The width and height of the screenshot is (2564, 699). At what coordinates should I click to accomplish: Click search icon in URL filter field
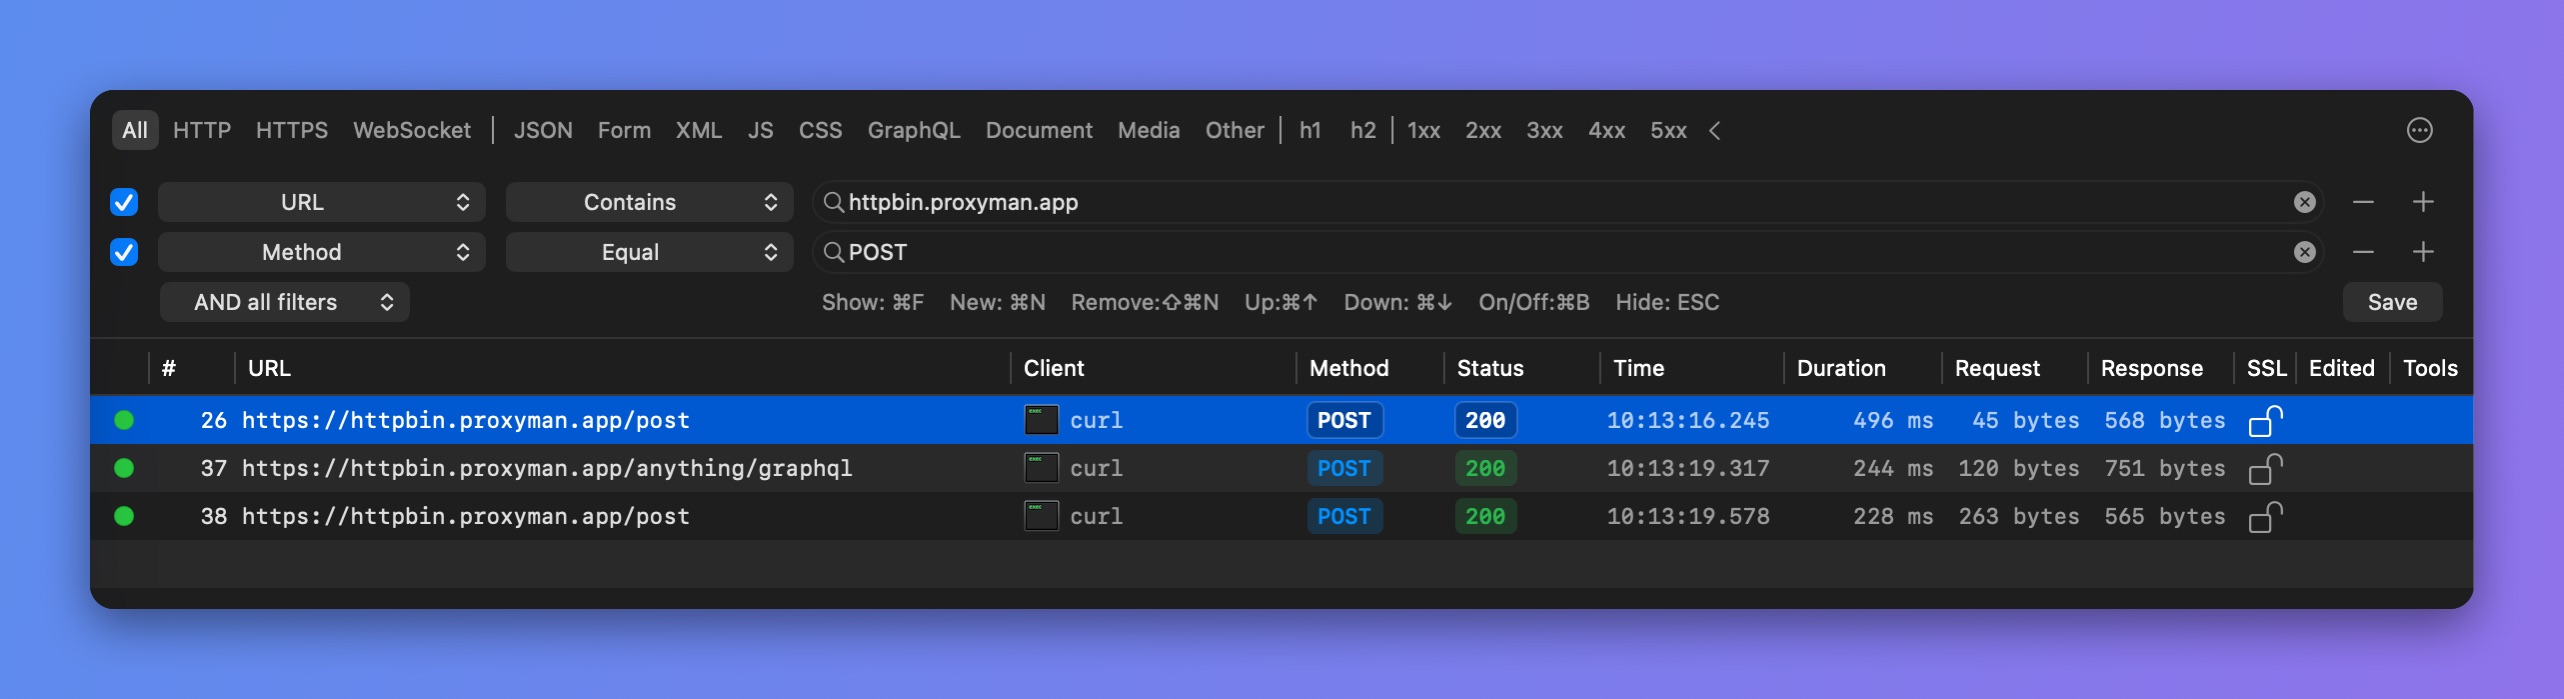833,202
